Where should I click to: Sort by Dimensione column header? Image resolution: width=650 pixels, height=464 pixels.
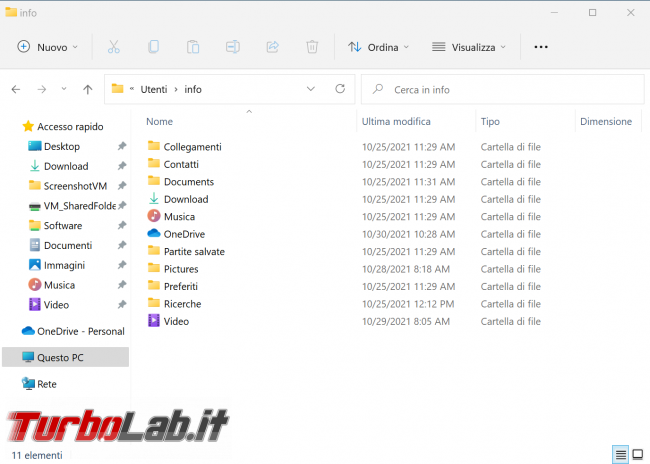(606, 121)
